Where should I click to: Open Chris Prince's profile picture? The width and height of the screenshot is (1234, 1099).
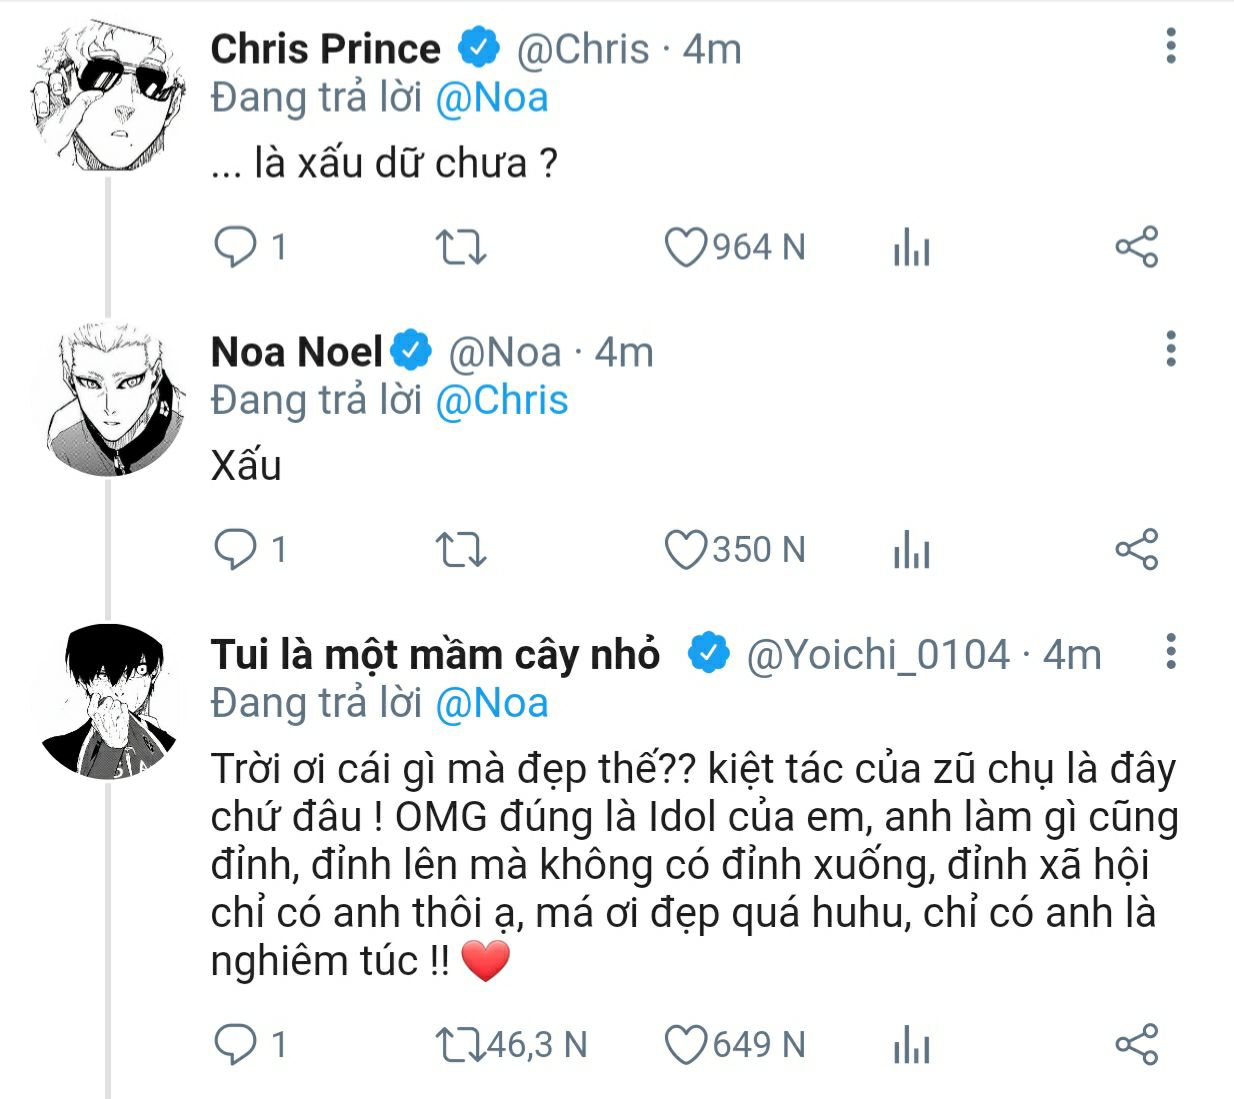coord(108,95)
